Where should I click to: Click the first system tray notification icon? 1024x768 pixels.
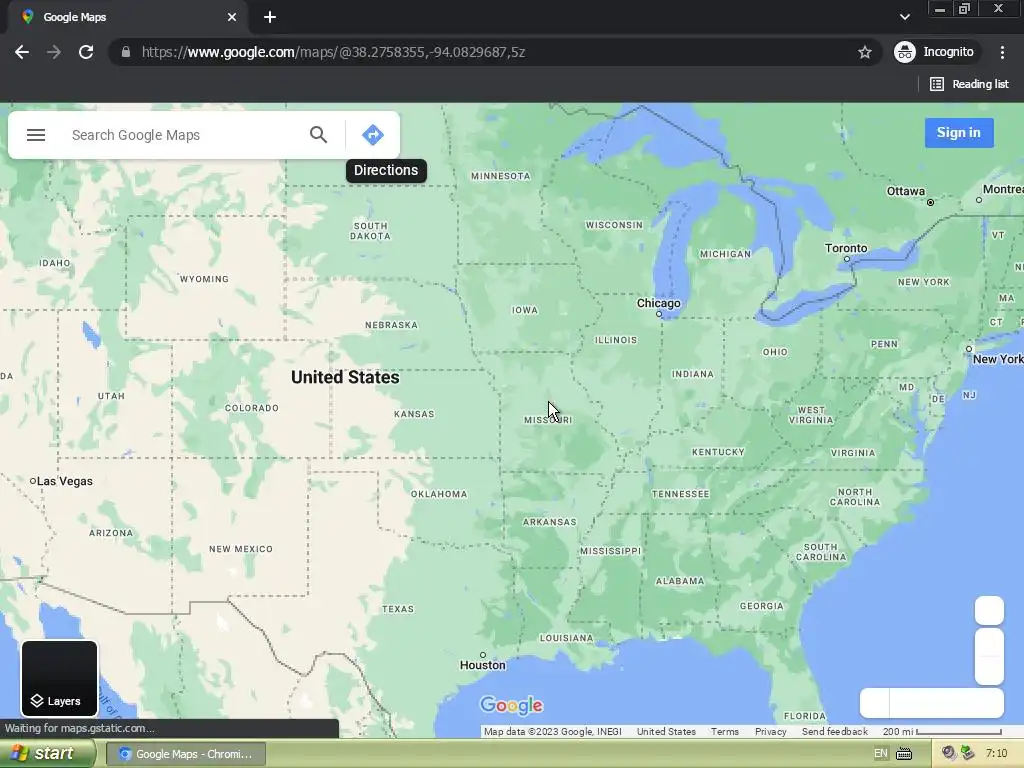[948, 754]
